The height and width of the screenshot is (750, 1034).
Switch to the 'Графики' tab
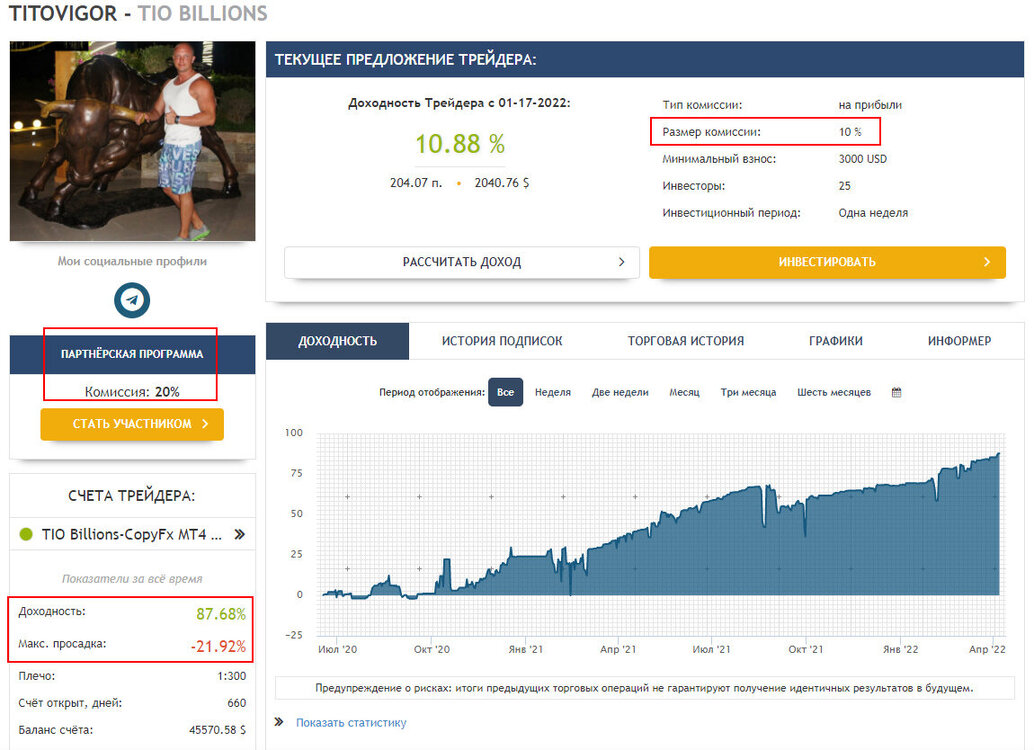point(836,341)
